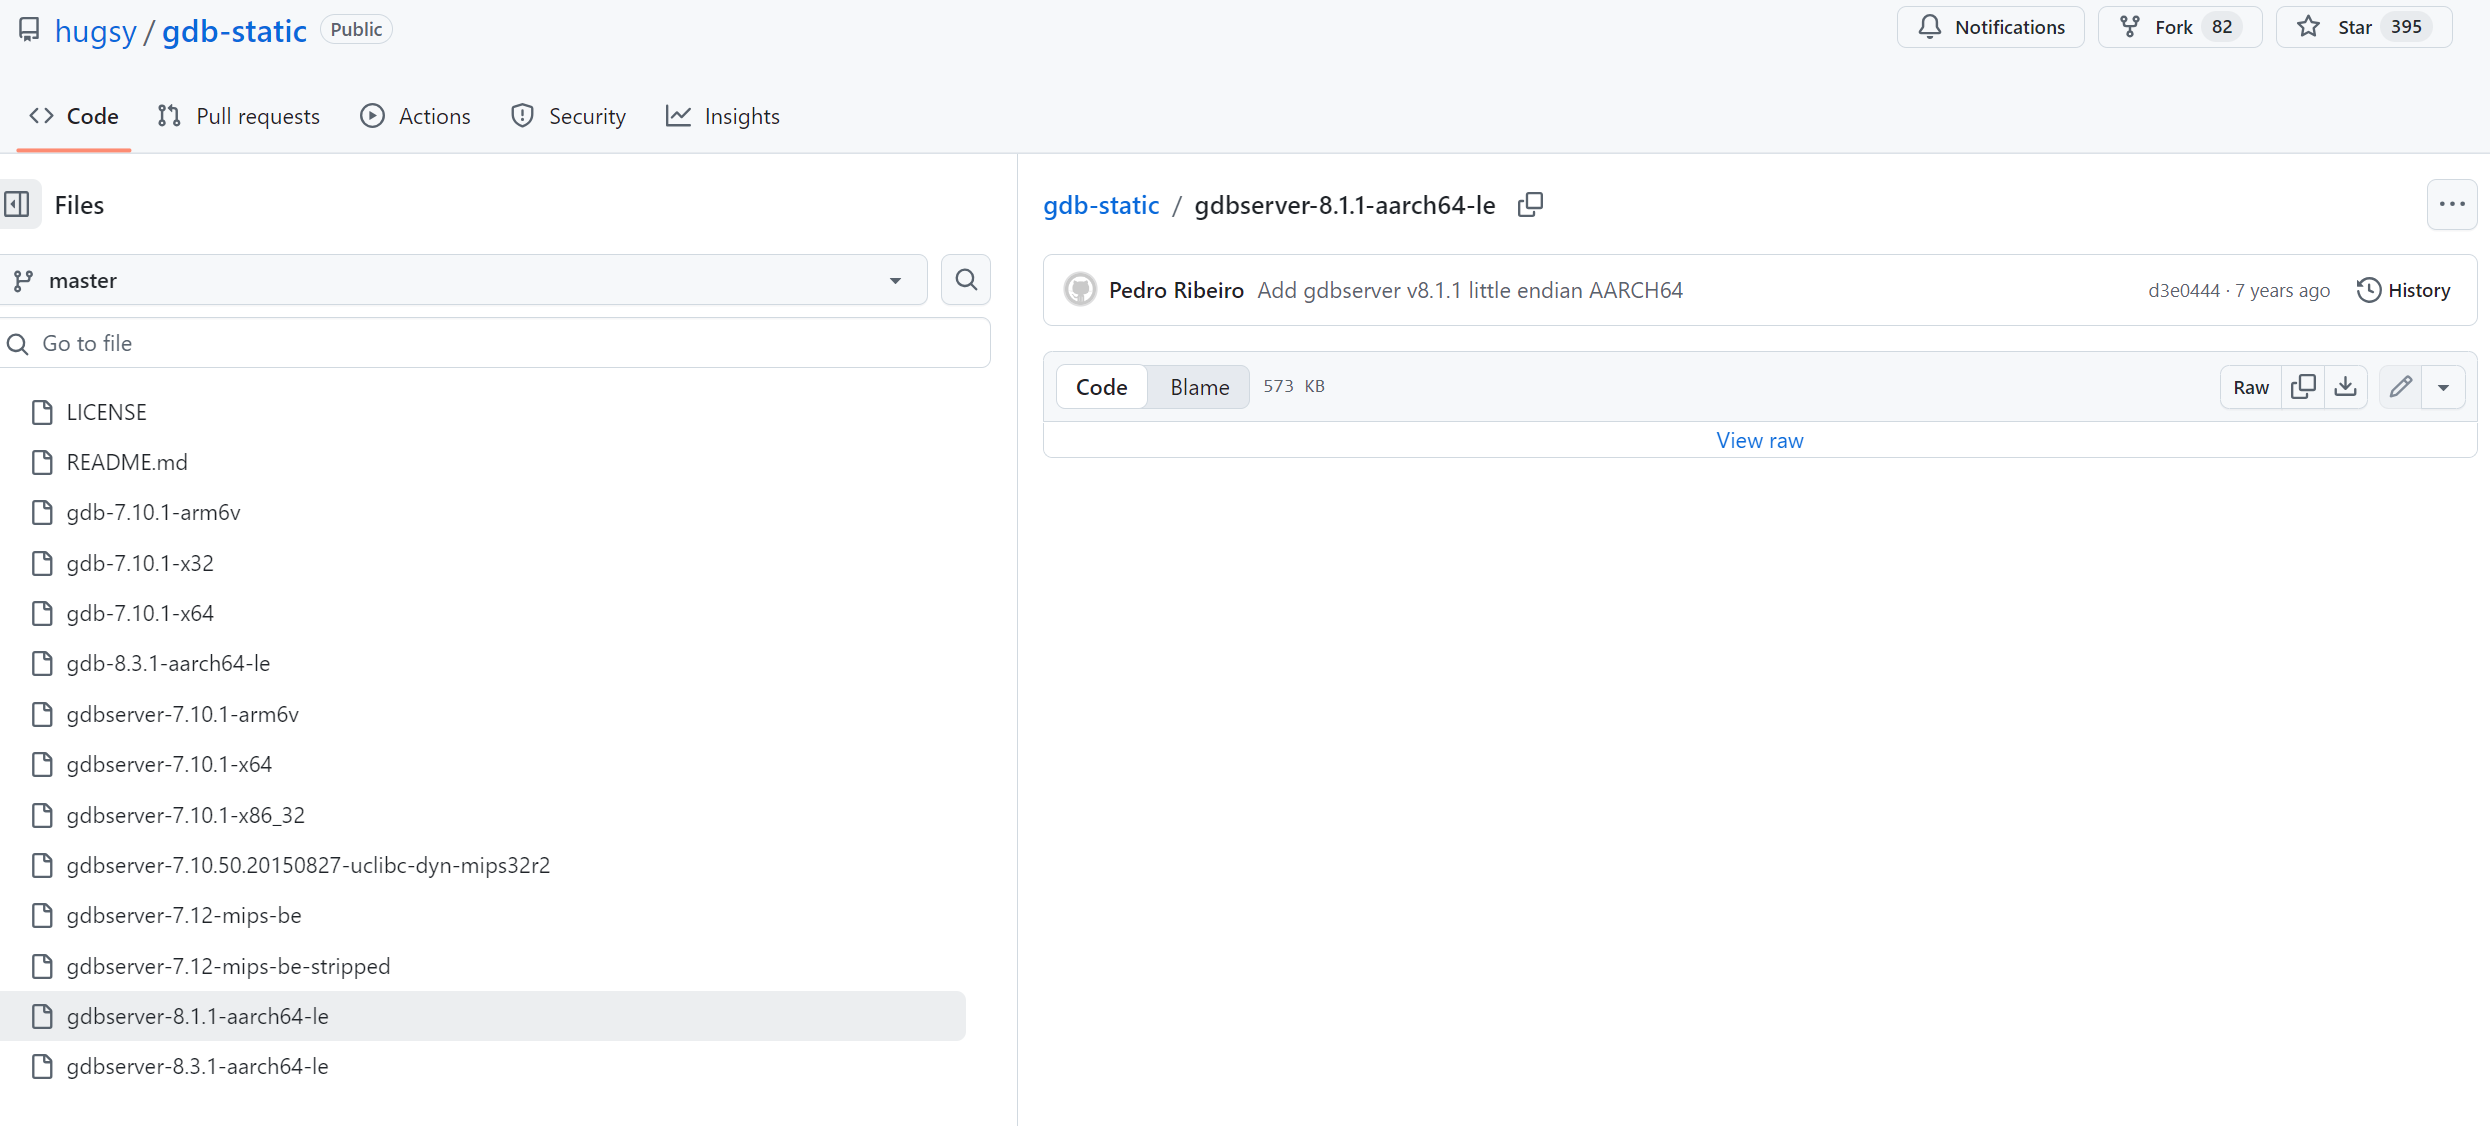Screen dimensions: 2490x1126
Task: Download the raw file
Action: (x=2345, y=387)
